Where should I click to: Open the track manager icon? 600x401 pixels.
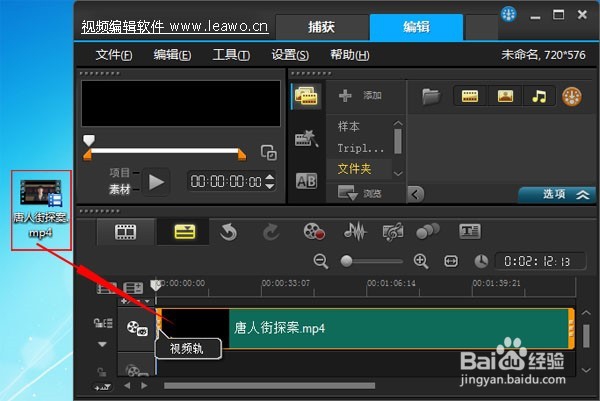coord(133,288)
